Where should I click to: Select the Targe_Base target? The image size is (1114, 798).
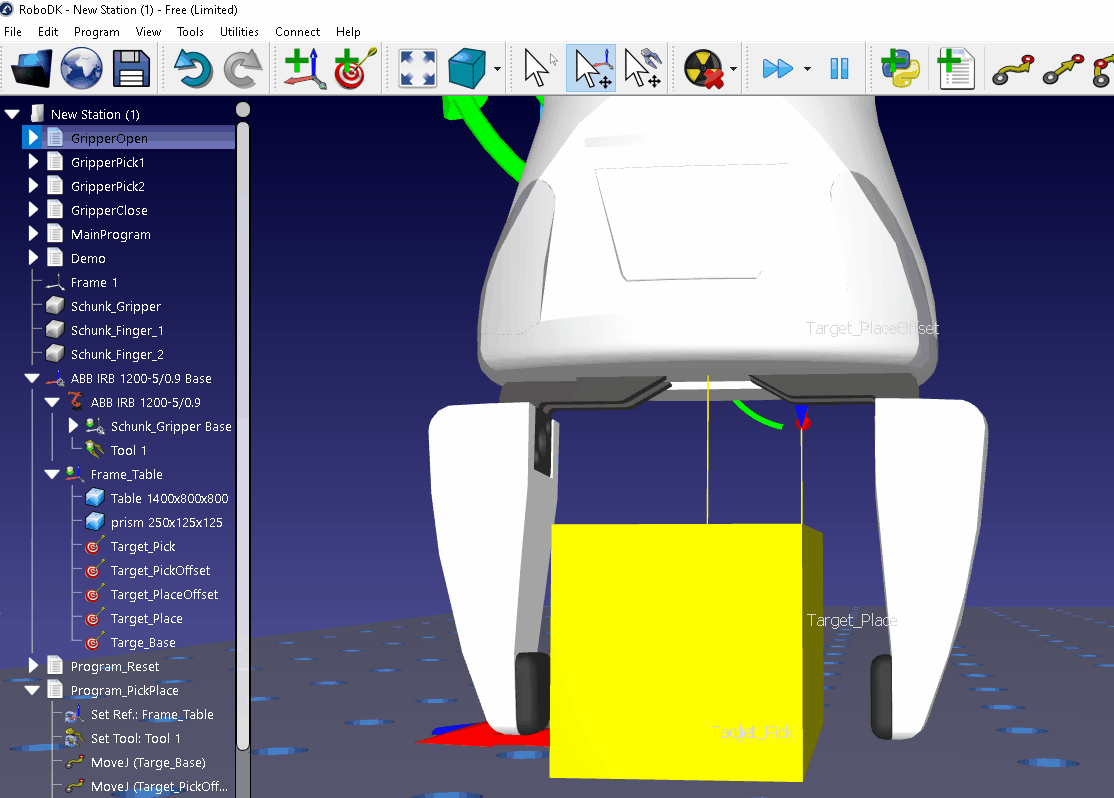tap(142, 642)
